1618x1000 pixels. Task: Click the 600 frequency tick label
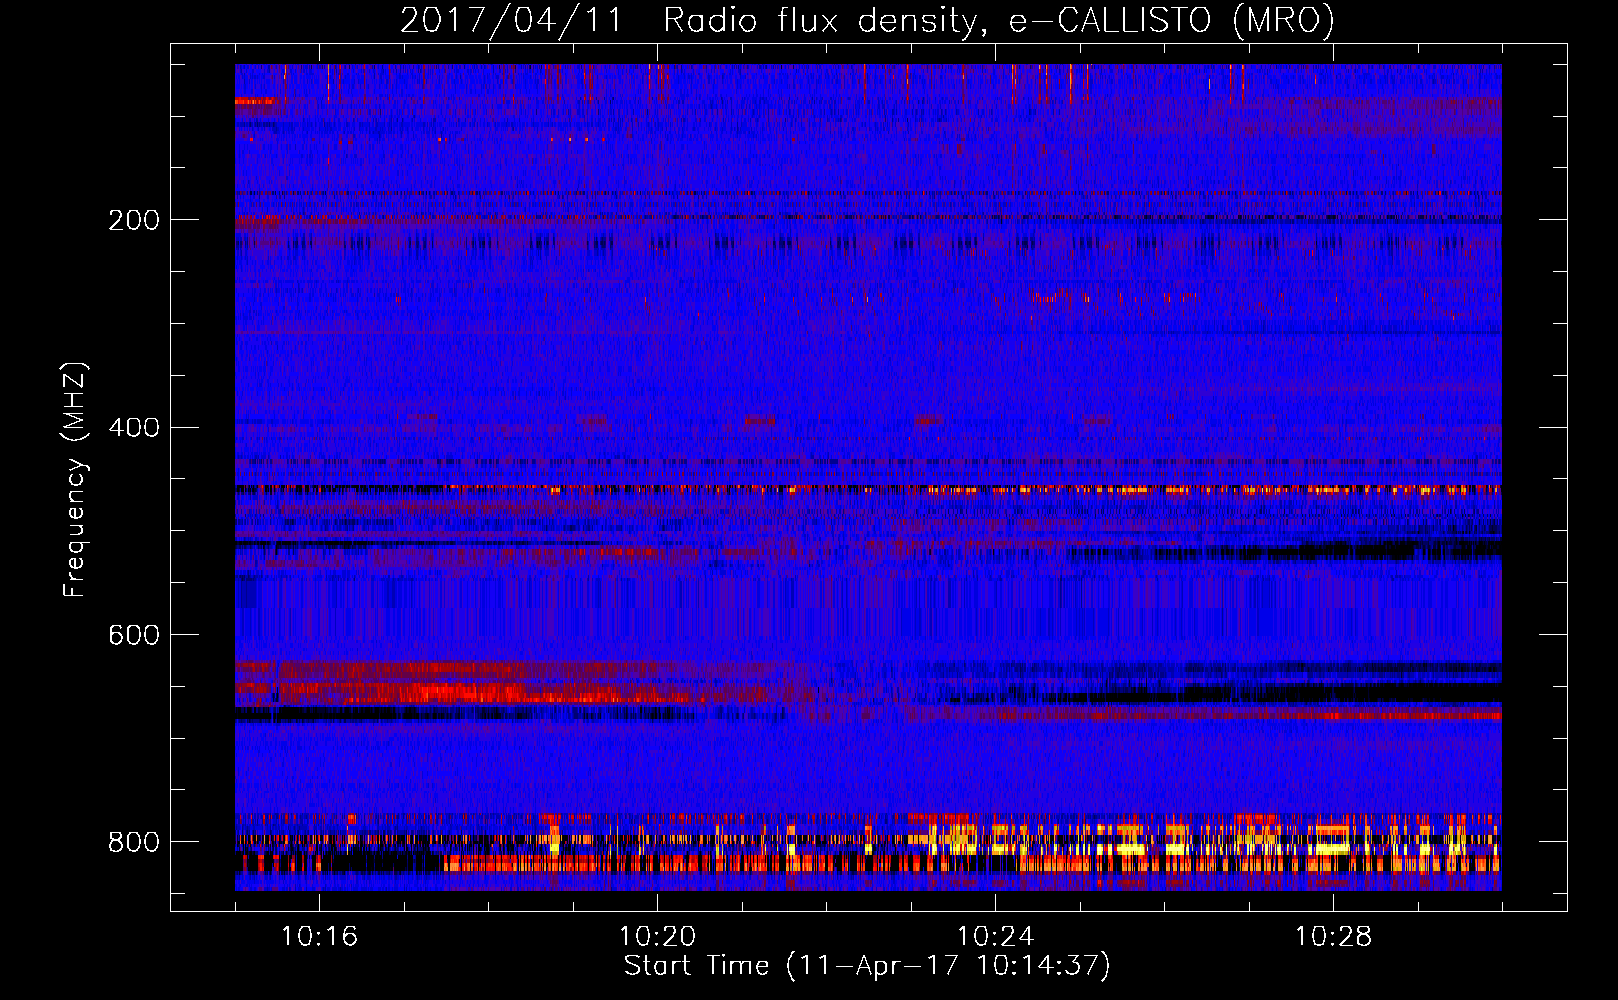click(x=133, y=636)
